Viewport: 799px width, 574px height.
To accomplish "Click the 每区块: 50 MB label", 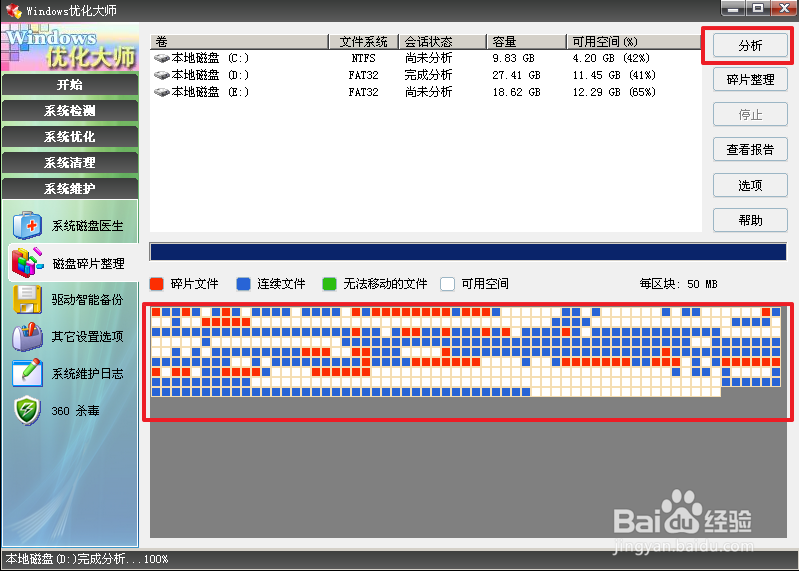I will 678,284.
